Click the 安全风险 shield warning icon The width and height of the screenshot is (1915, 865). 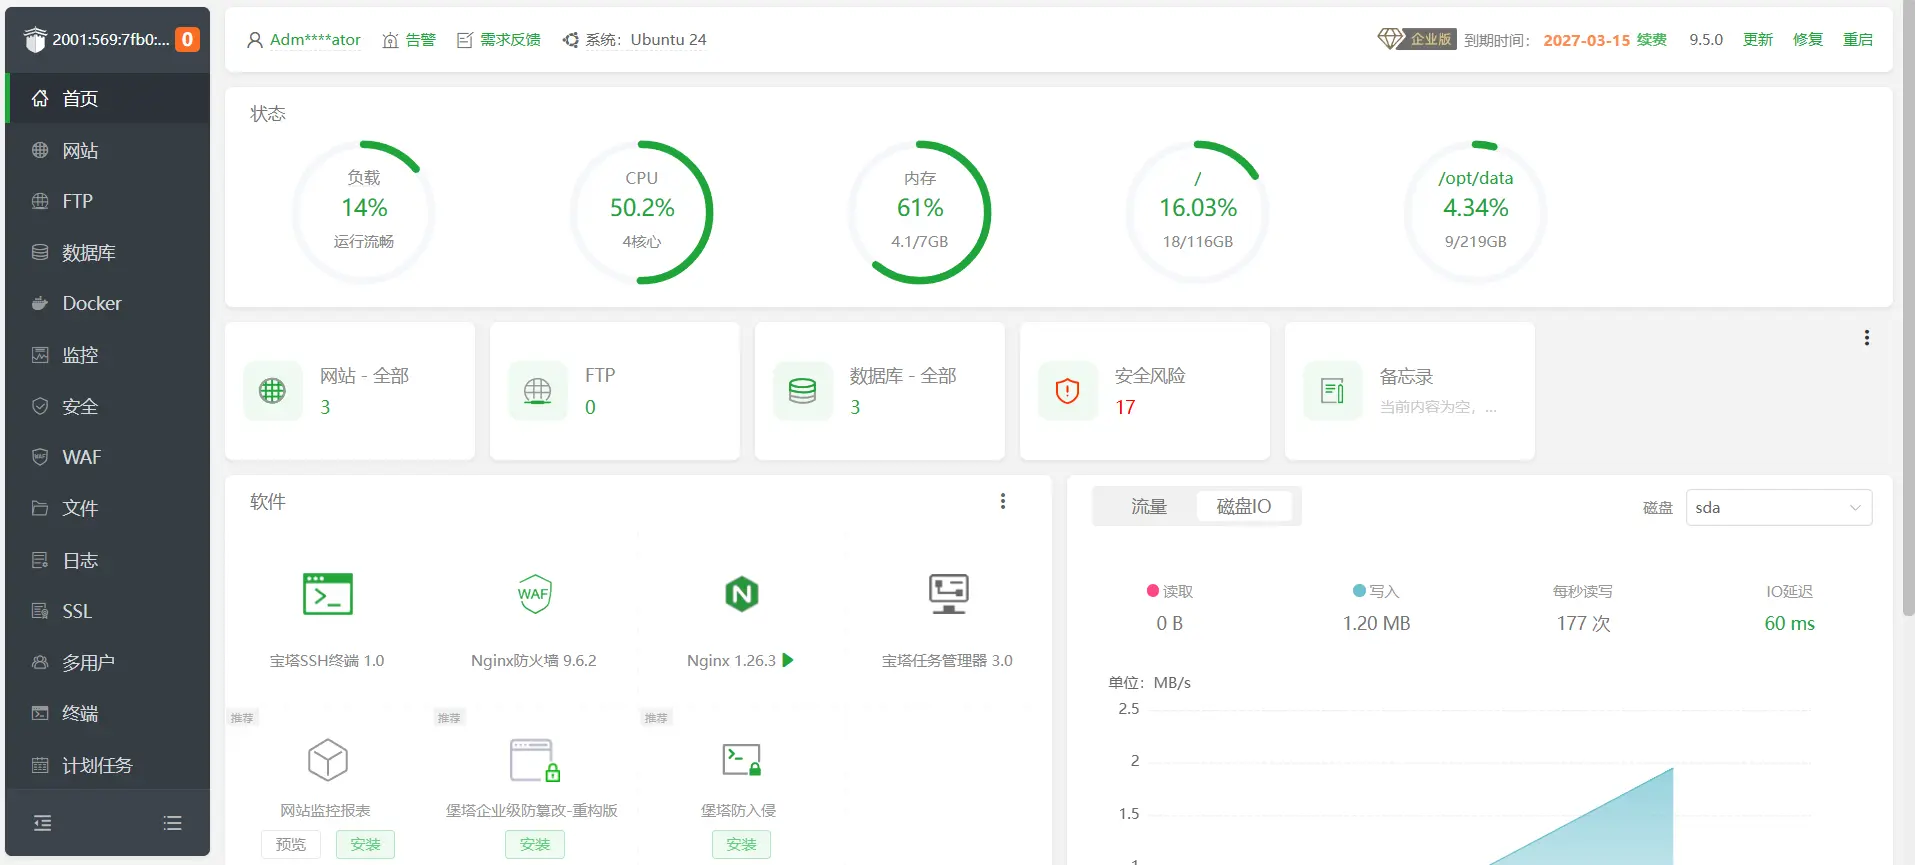(1068, 391)
